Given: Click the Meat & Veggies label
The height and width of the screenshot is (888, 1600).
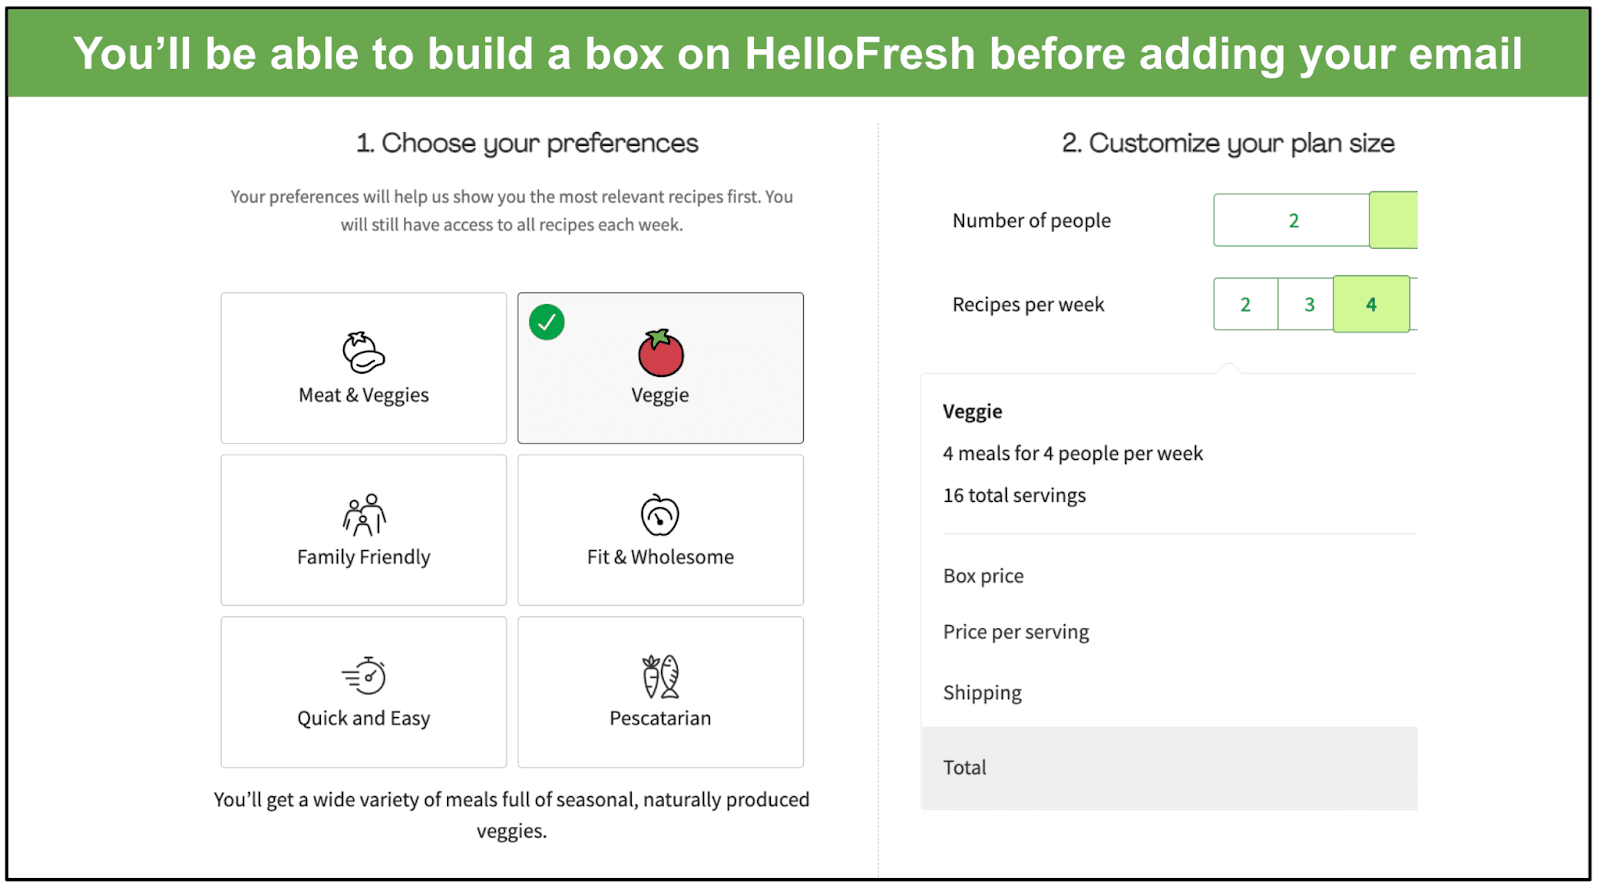Looking at the screenshot, I should click(364, 395).
